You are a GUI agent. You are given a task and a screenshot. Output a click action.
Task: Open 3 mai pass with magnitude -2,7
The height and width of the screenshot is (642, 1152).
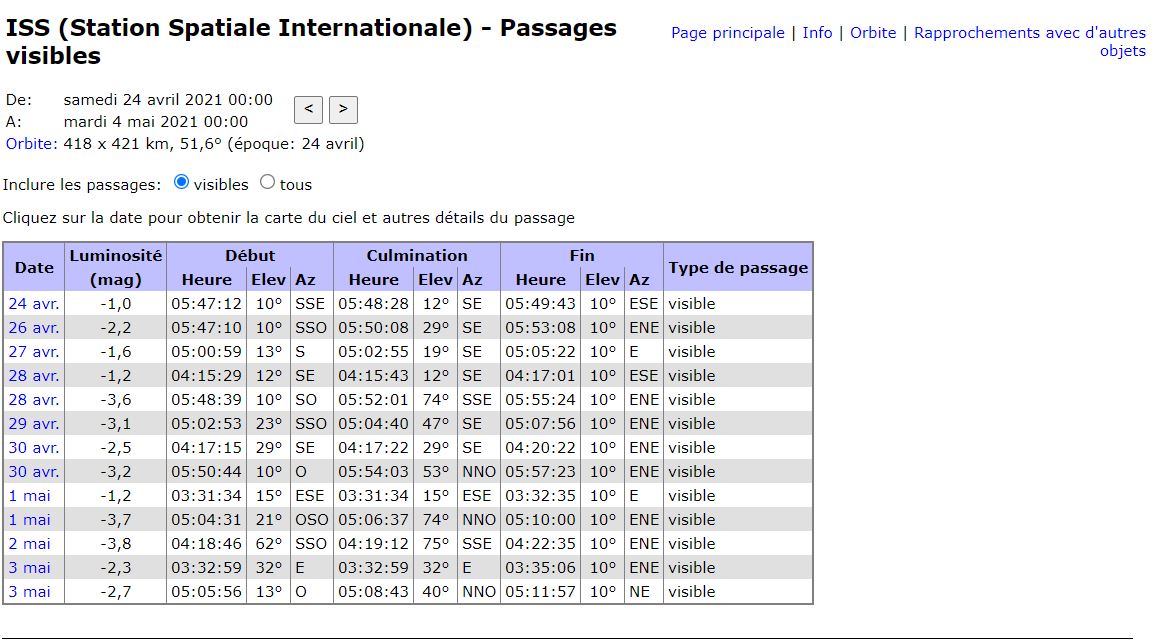point(28,592)
